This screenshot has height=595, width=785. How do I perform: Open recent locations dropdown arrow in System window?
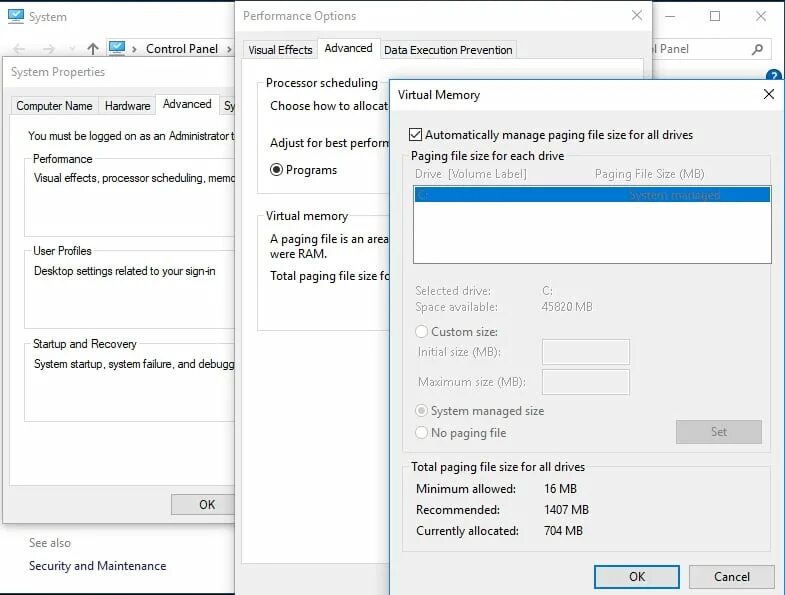coord(72,49)
